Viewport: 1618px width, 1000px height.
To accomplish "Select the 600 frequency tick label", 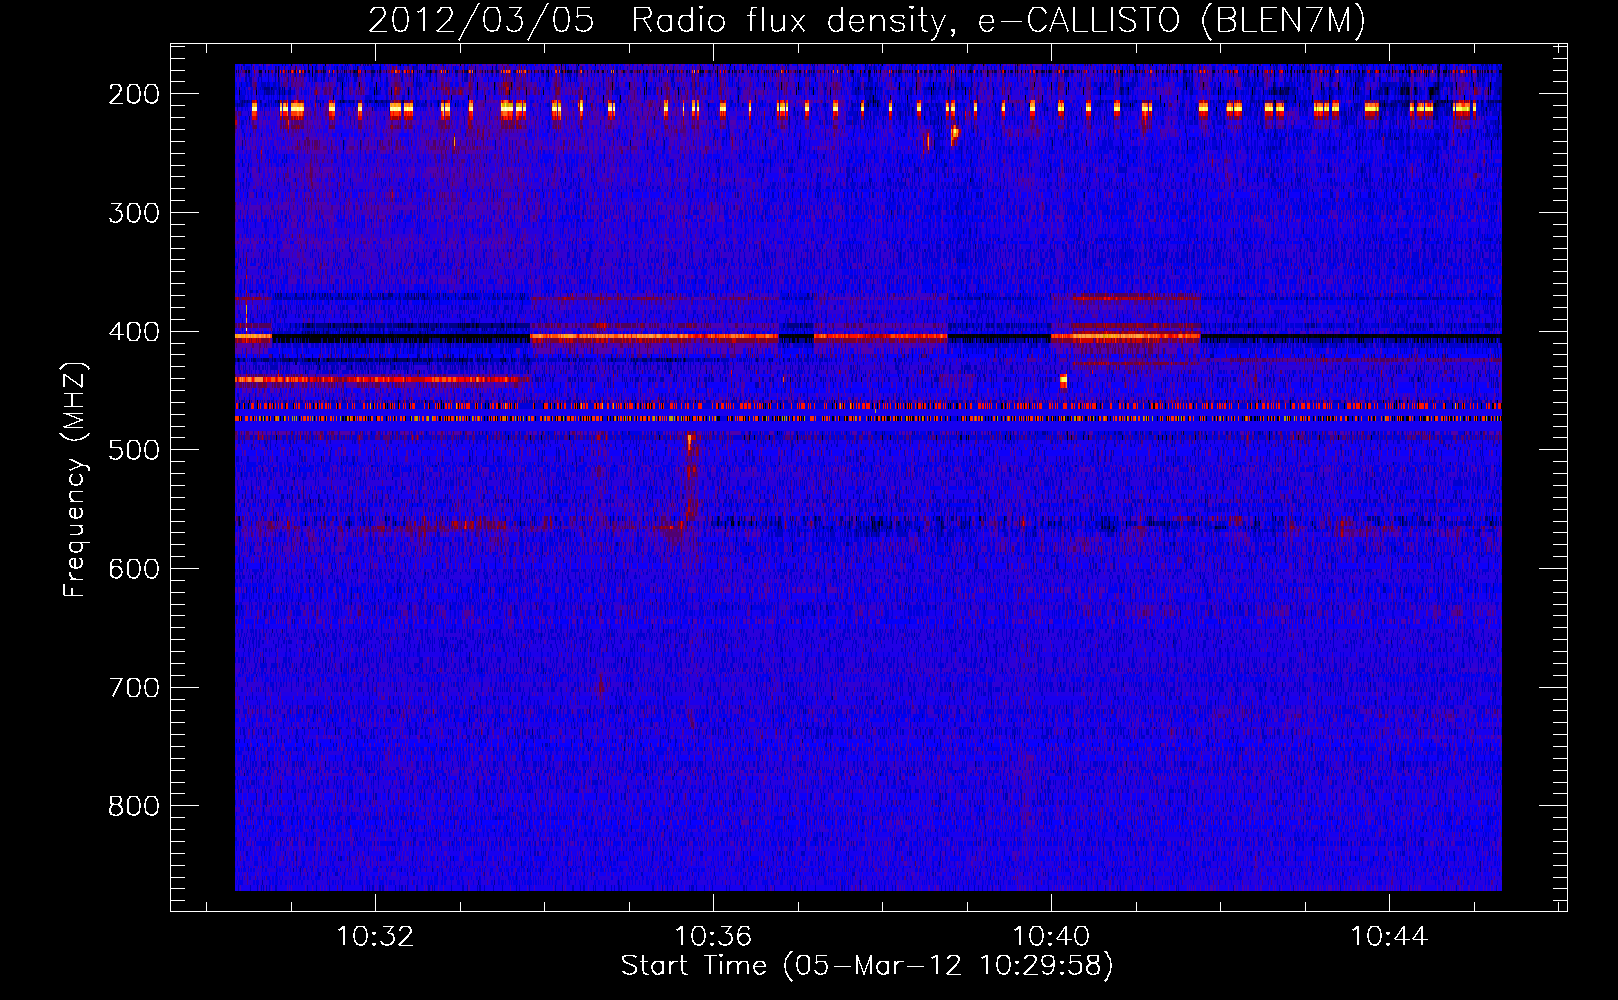I will tap(134, 569).
